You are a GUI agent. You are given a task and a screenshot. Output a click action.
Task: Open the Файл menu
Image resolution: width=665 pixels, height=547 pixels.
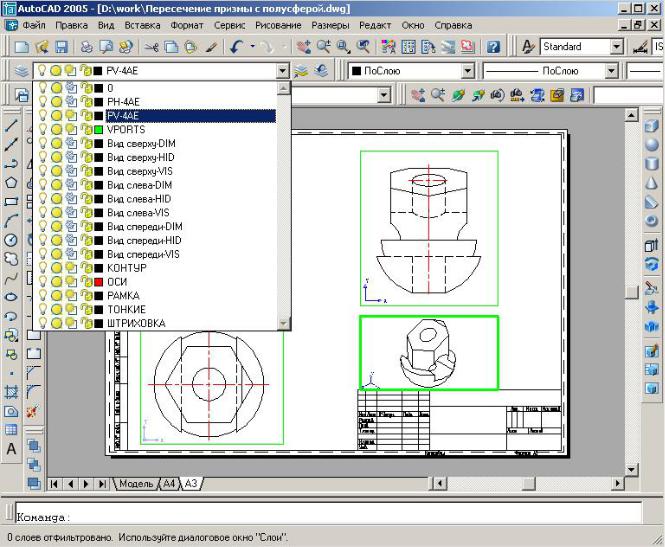tap(34, 25)
